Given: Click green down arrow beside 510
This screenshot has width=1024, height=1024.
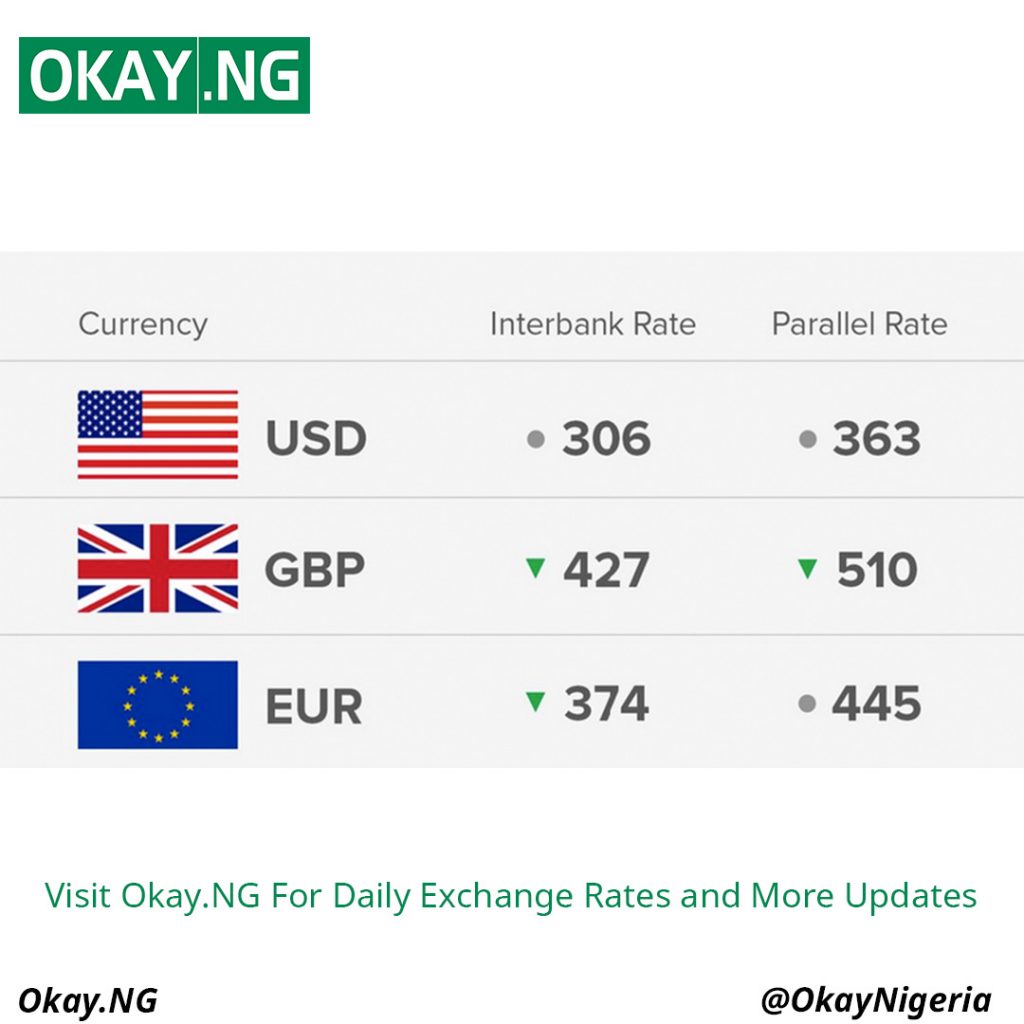Looking at the screenshot, I should pos(808,568).
